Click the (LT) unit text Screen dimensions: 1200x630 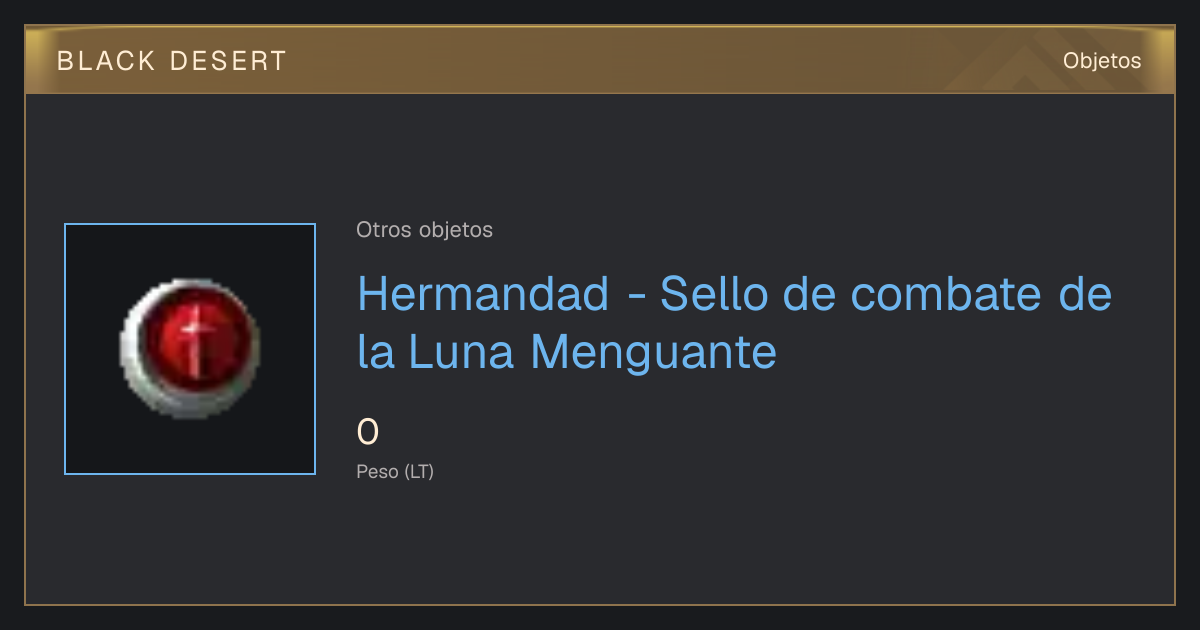[x=419, y=472]
